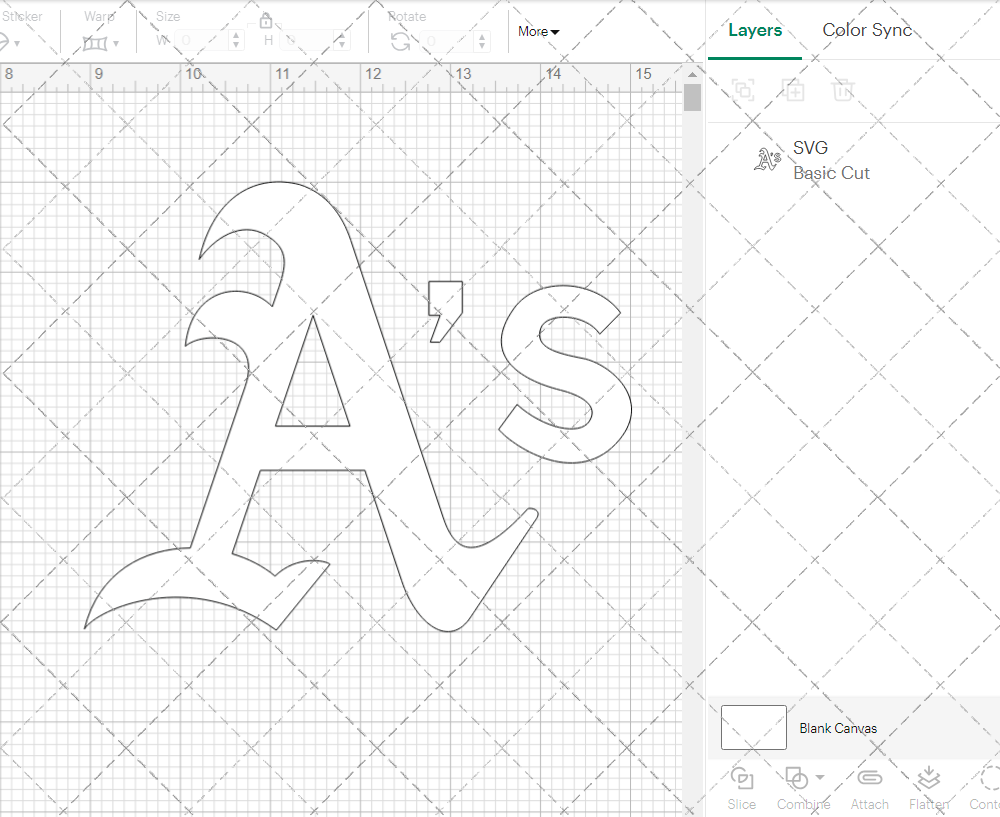This screenshot has width=1000, height=817.
Task: Switch to the Color Sync tab
Action: pyautogui.click(x=867, y=30)
